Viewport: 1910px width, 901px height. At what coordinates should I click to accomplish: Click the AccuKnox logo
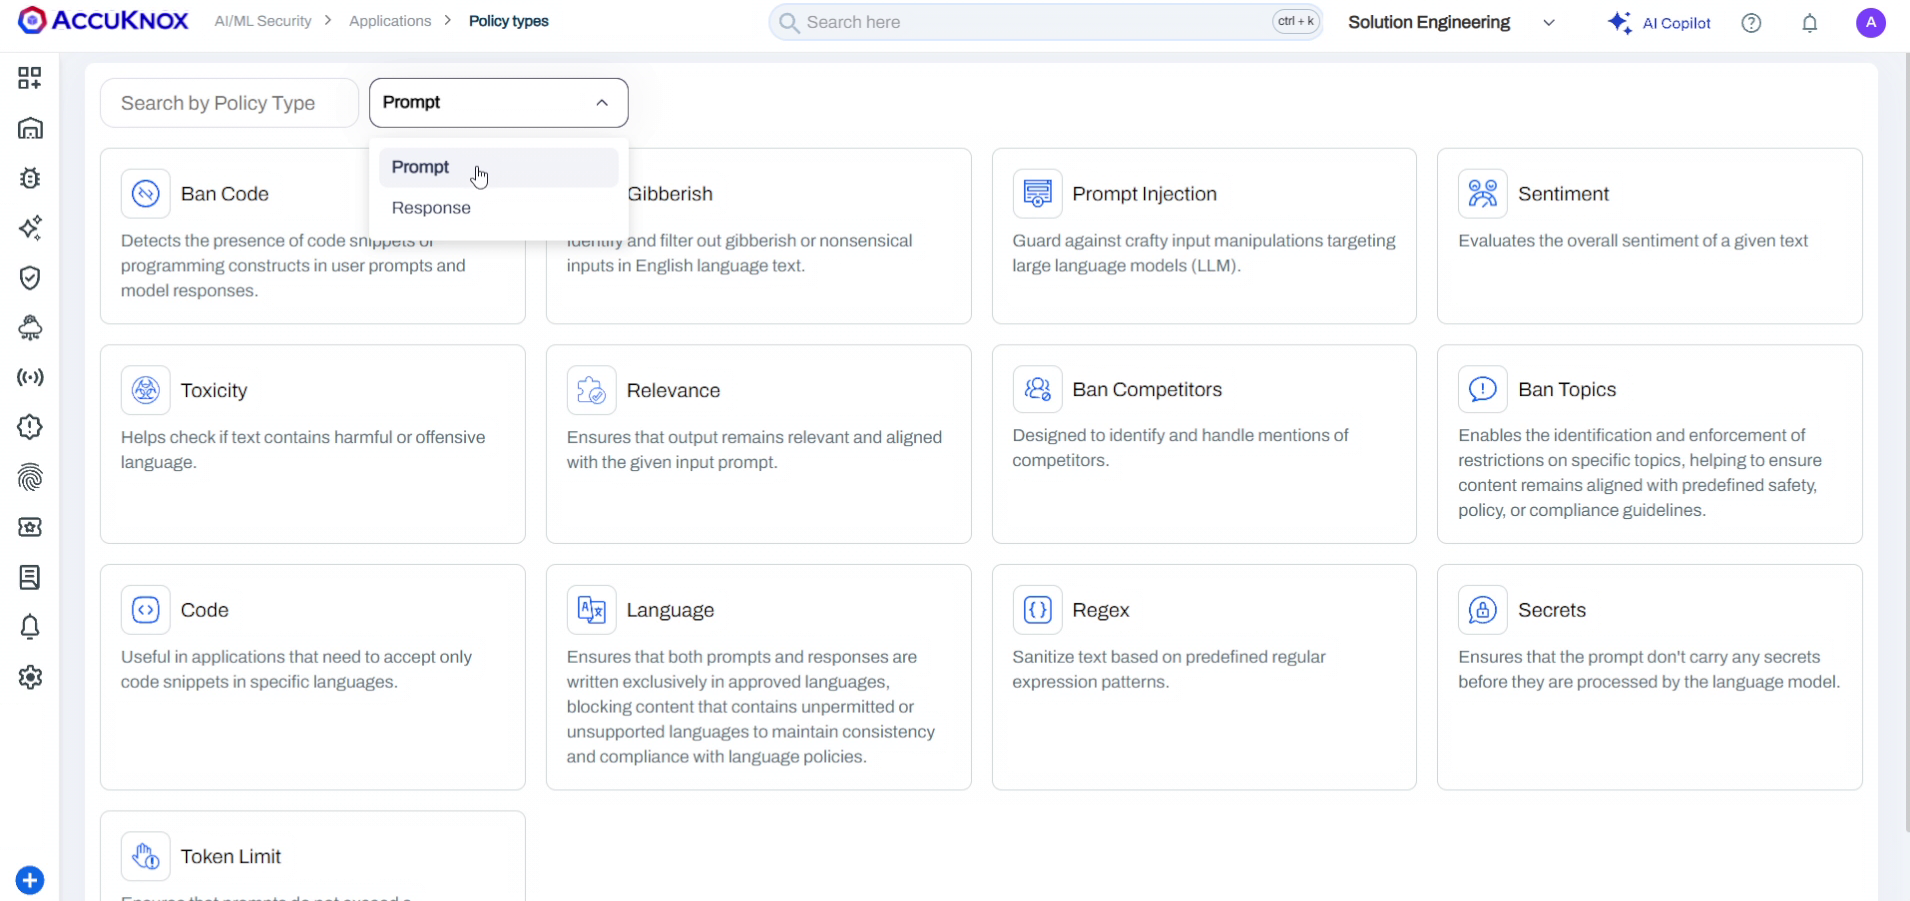coord(103,21)
